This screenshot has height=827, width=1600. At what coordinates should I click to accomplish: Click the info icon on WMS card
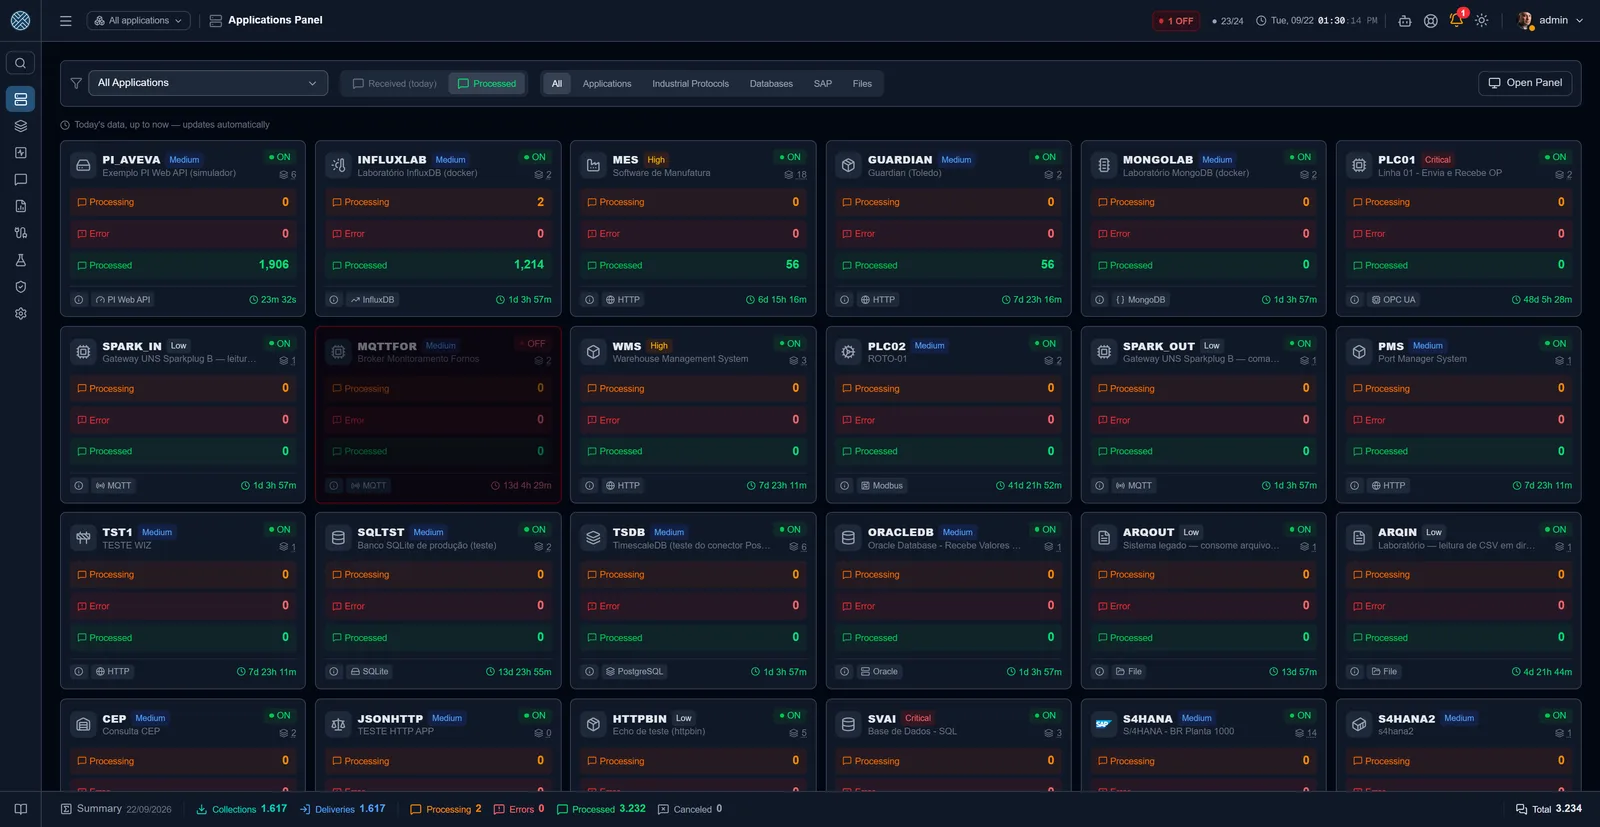590,486
